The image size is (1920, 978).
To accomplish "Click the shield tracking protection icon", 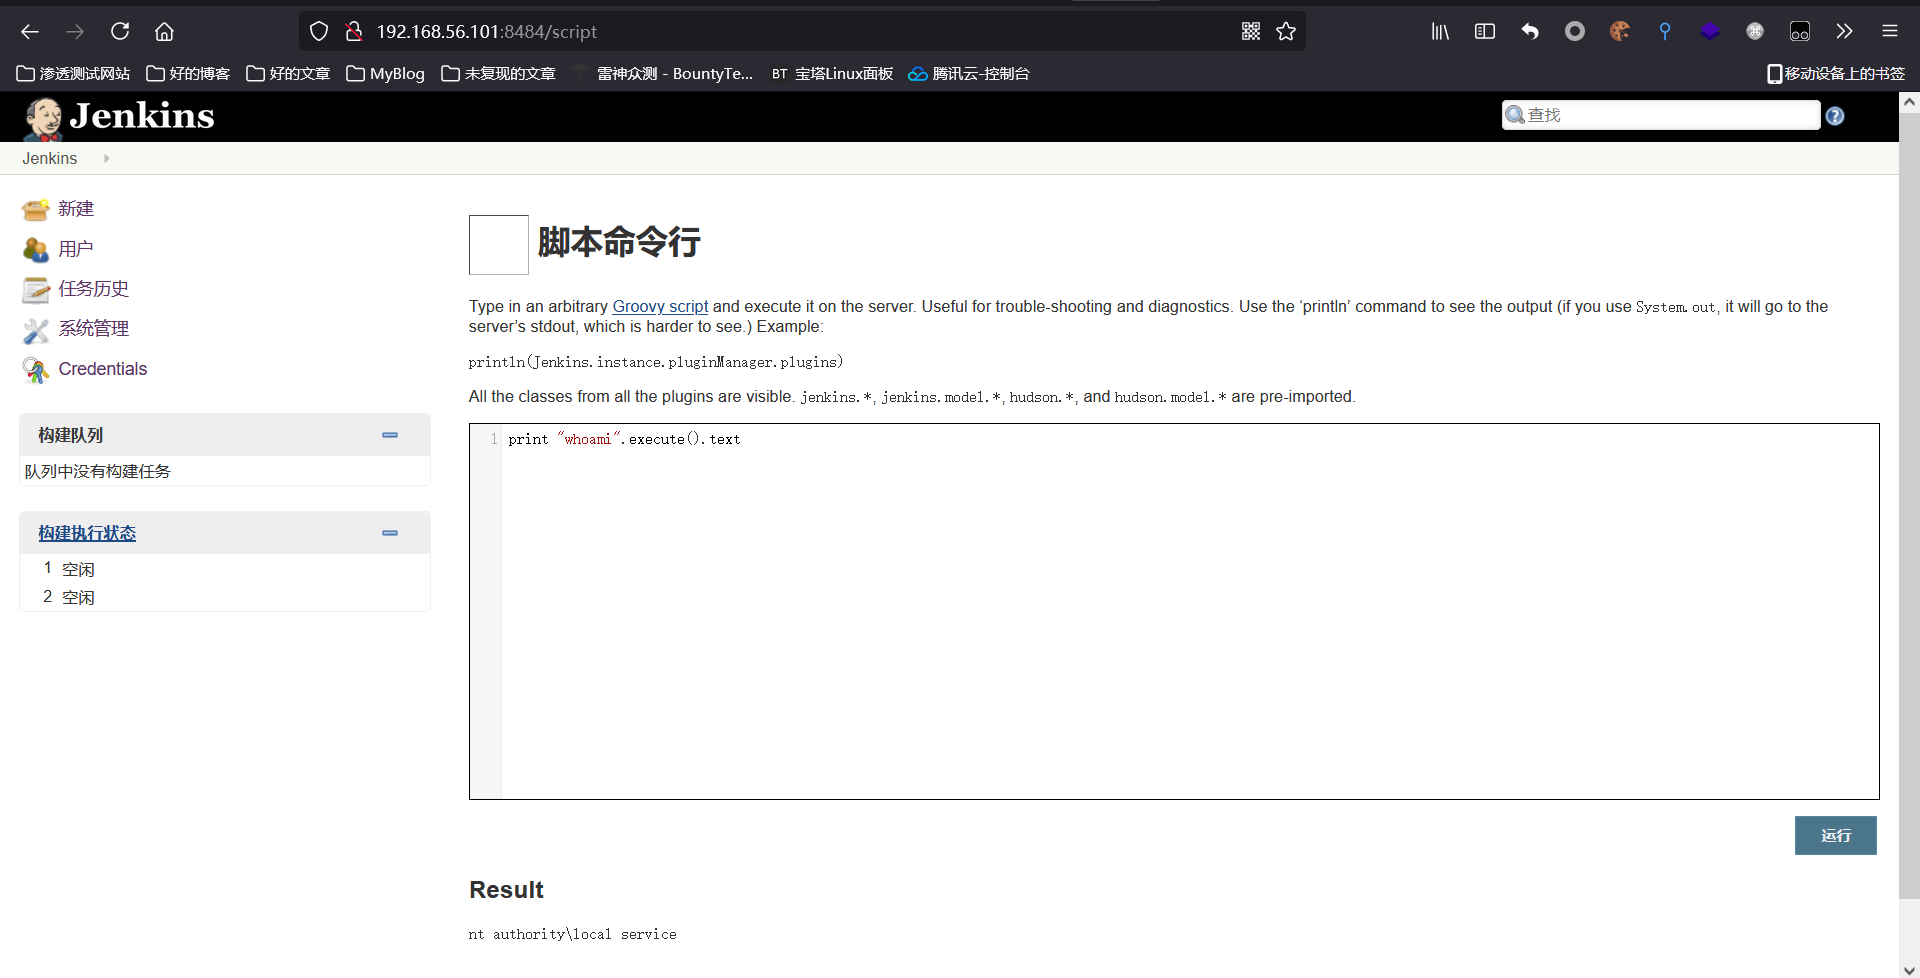I will pyautogui.click(x=319, y=32).
